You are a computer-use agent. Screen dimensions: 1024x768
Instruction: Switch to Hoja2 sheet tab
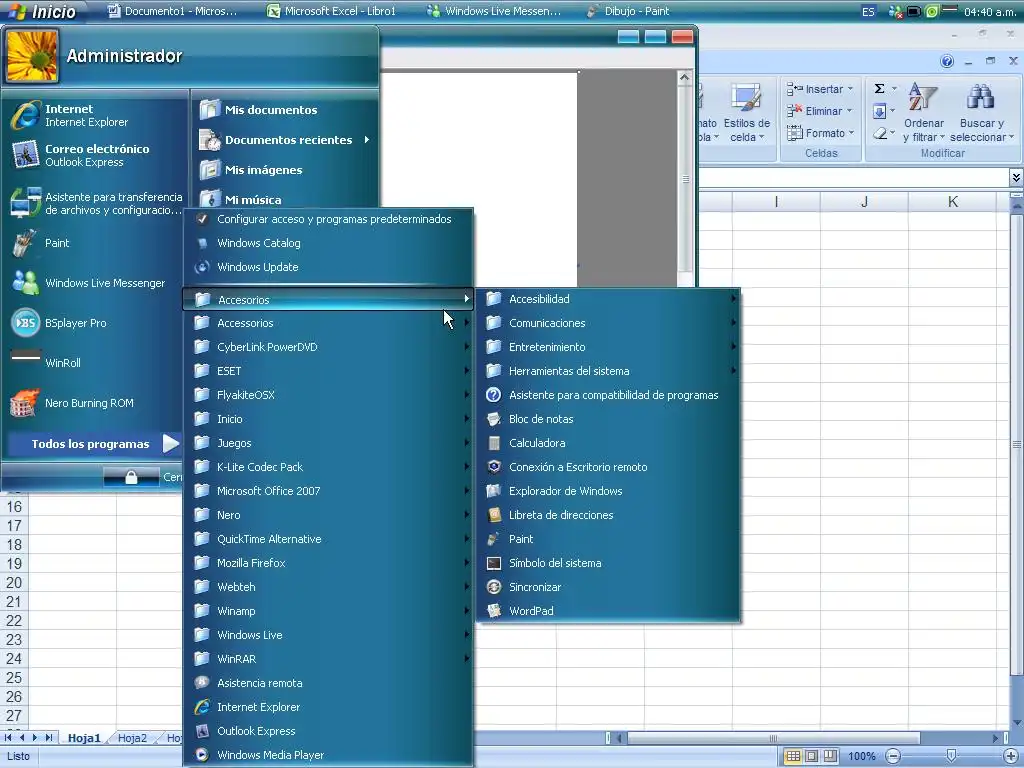point(132,738)
